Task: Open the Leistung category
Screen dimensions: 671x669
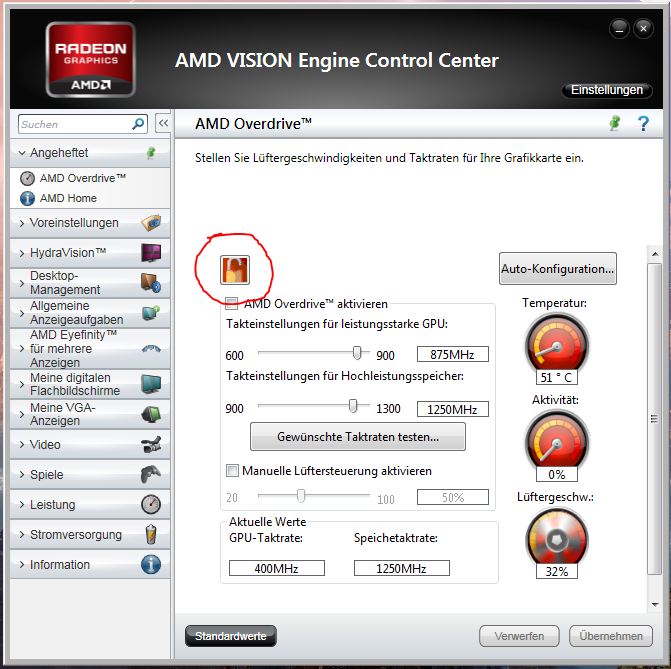Action: 89,504
